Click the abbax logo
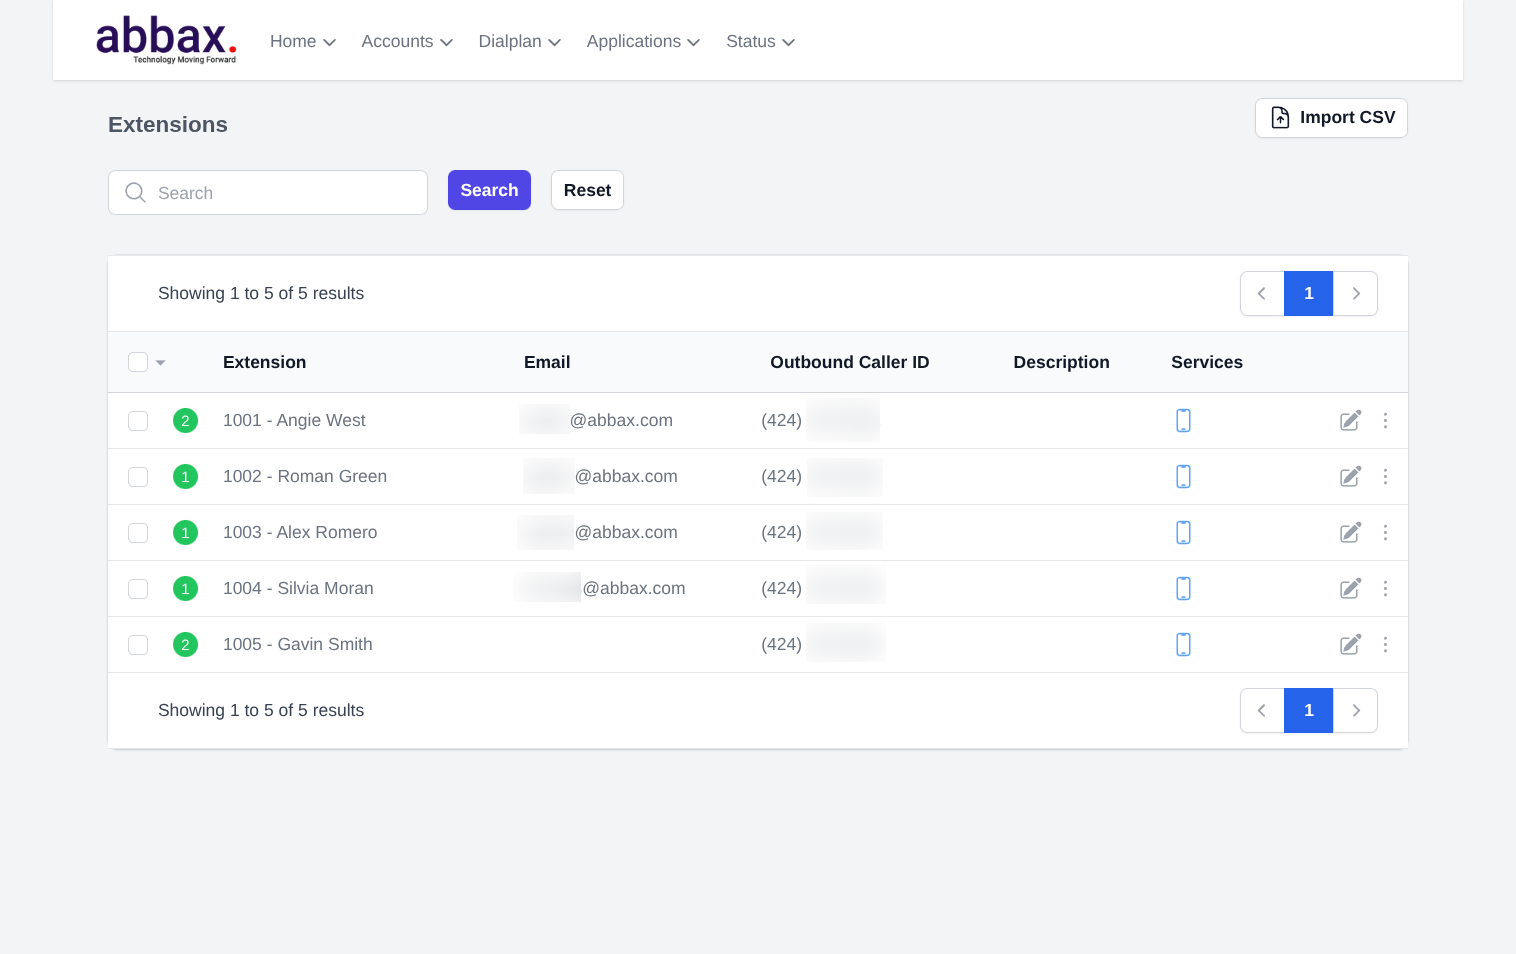The width and height of the screenshot is (1516, 954). 166,40
